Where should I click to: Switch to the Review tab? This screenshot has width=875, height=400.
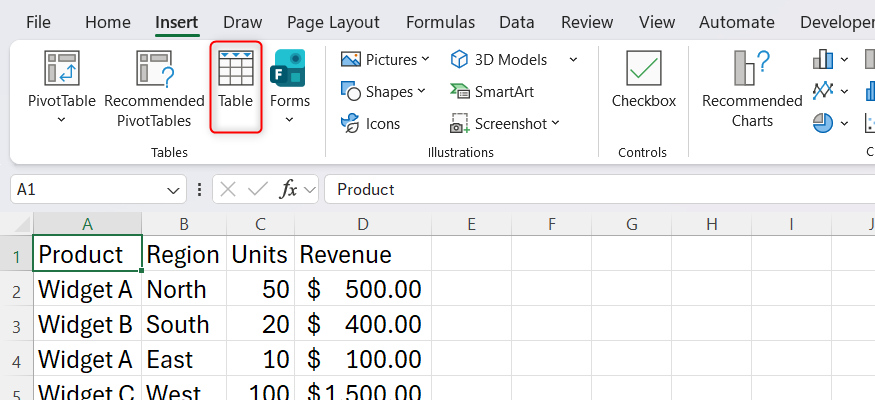[x=587, y=22]
